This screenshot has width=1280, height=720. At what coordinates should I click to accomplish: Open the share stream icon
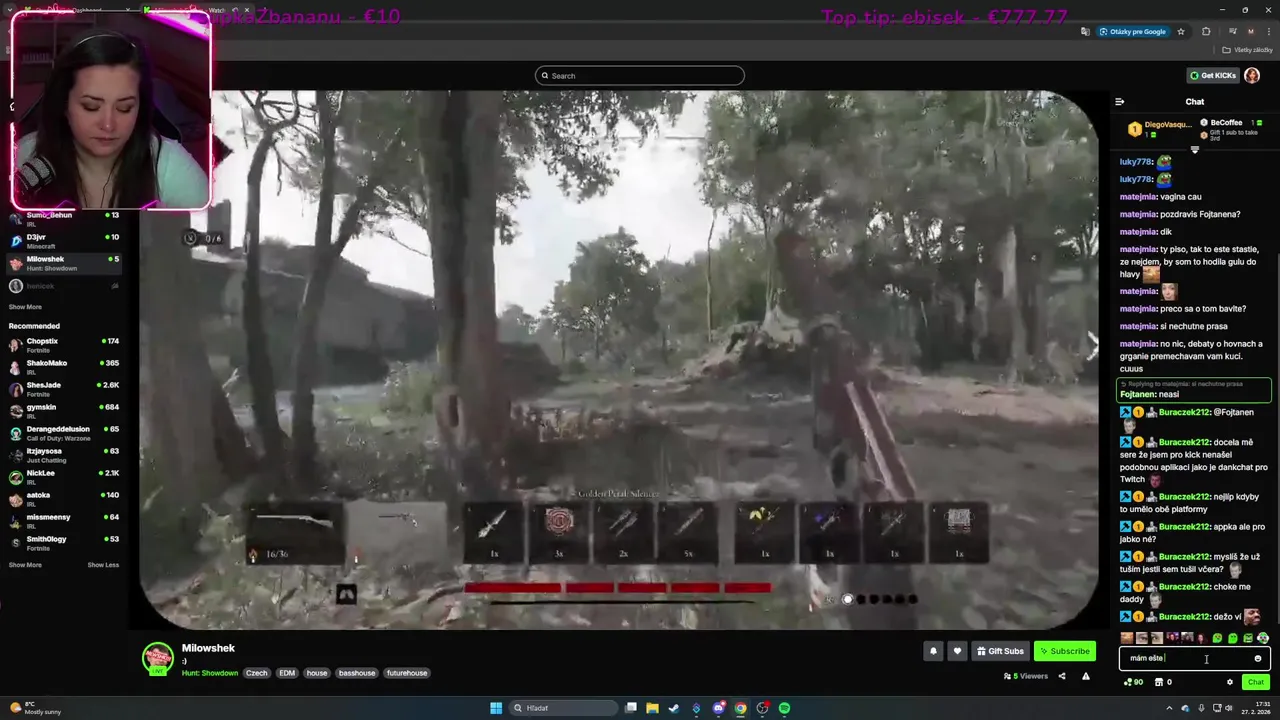1062,676
